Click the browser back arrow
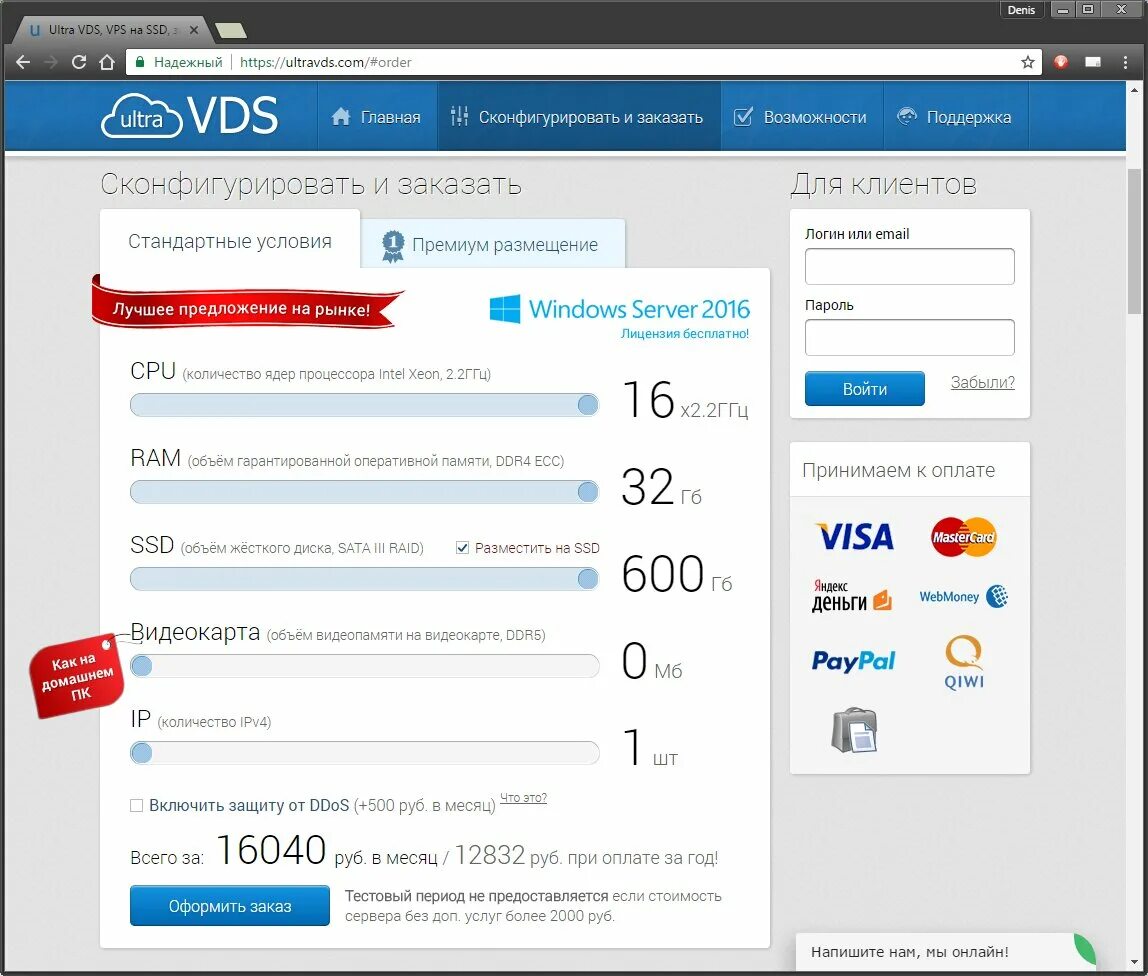The width and height of the screenshot is (1148, 976). coord(23,62)
